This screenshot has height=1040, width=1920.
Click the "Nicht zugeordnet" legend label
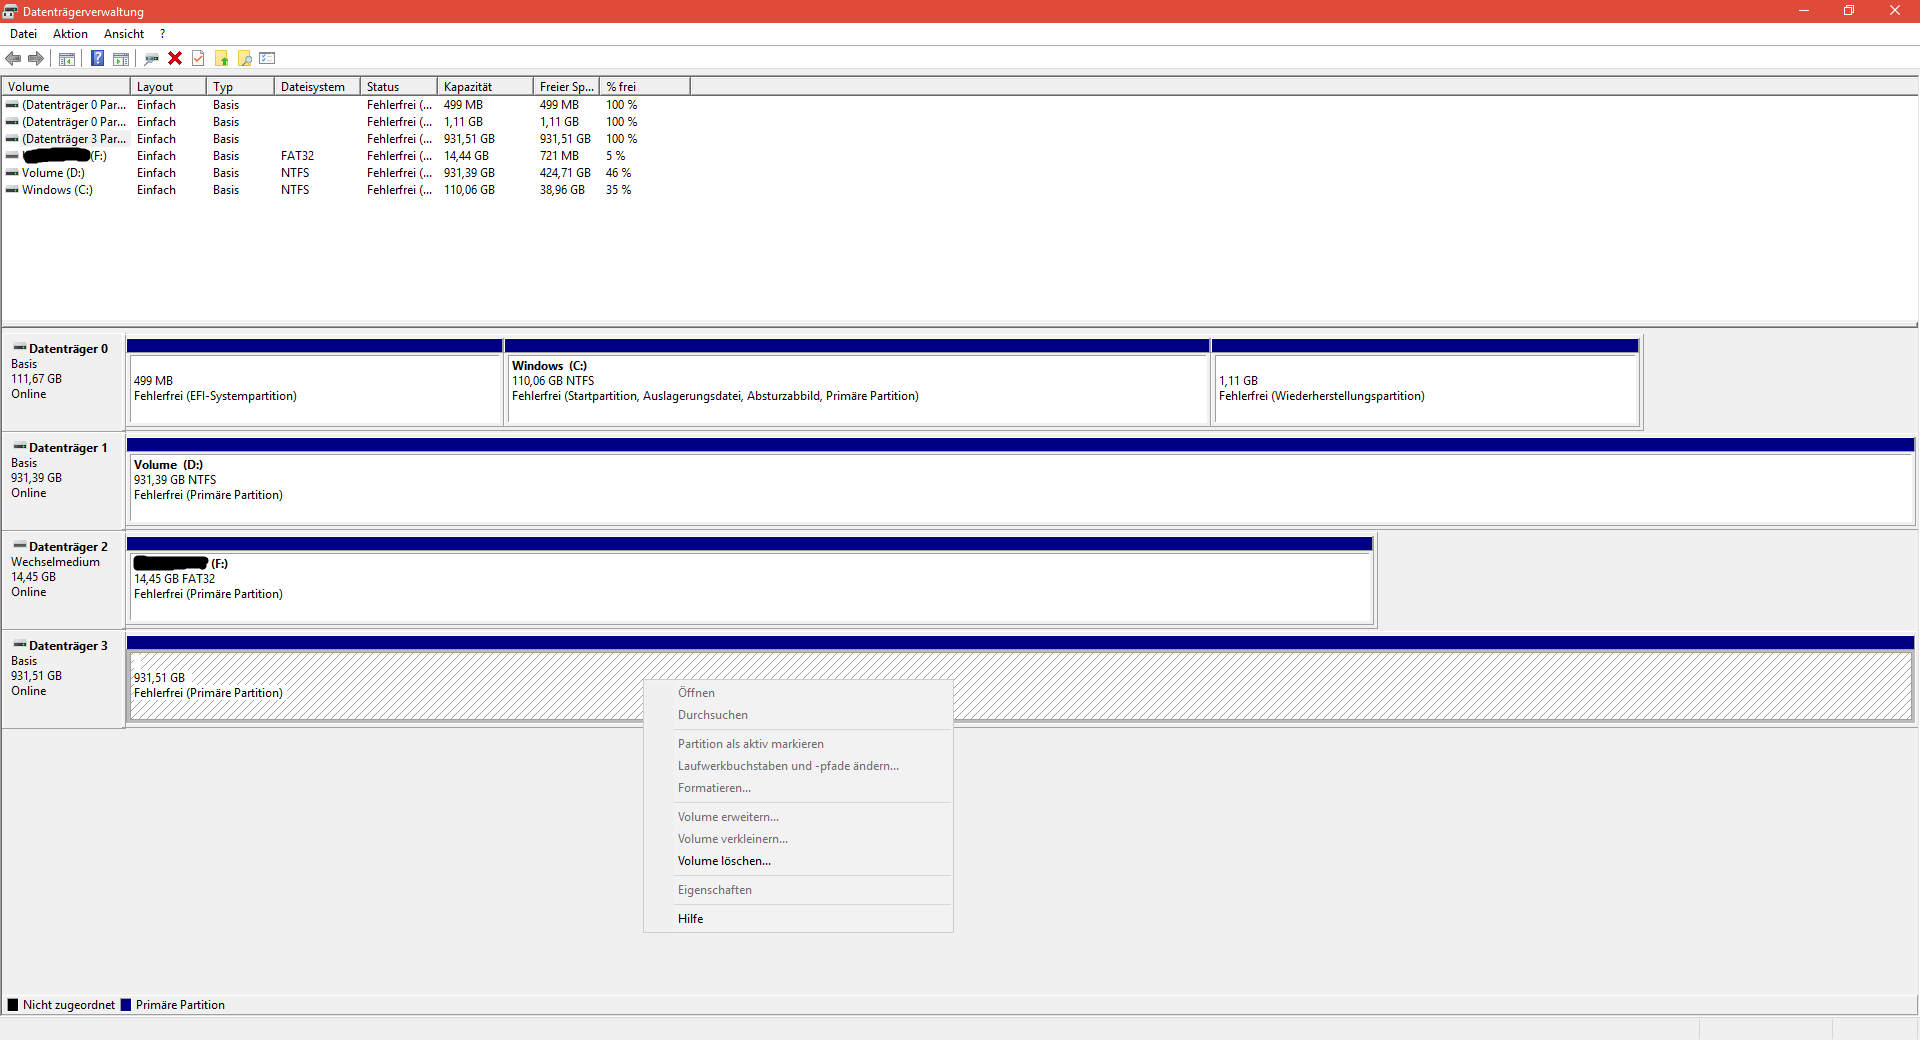[68, 1005]
